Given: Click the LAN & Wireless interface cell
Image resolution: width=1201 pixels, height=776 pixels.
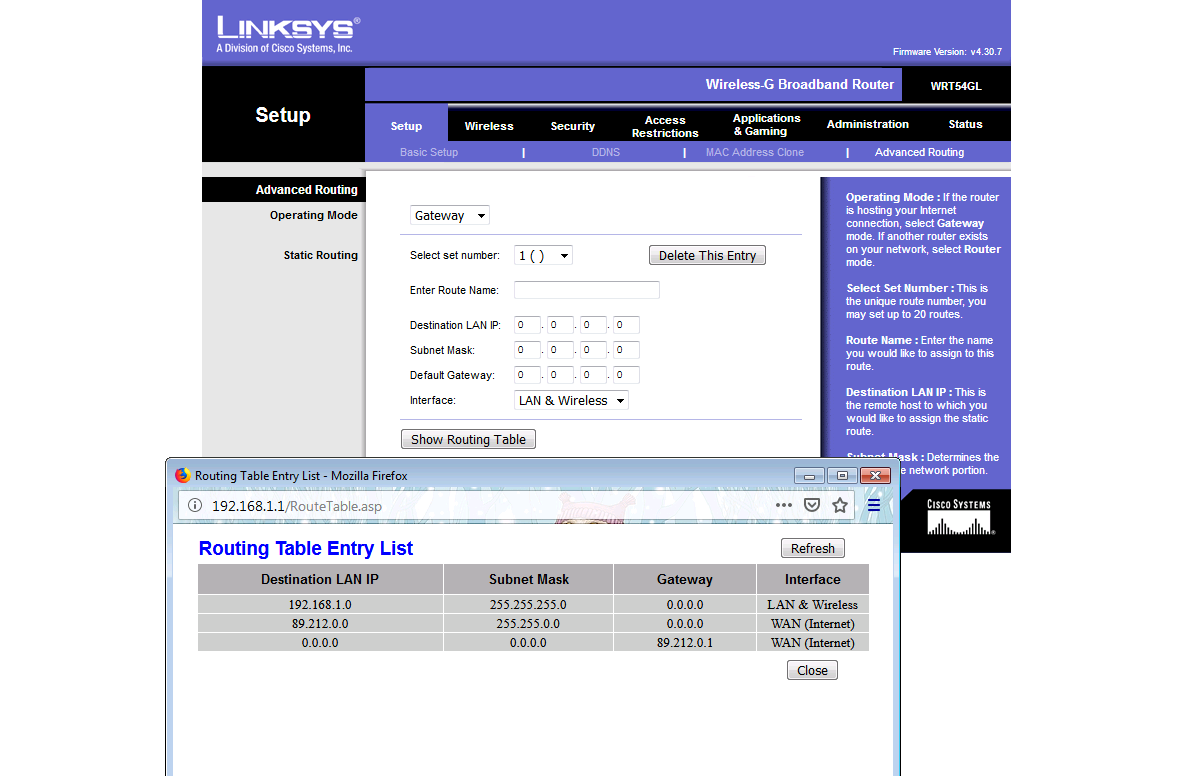Looking at the screenshot, I should pos(813,605).
